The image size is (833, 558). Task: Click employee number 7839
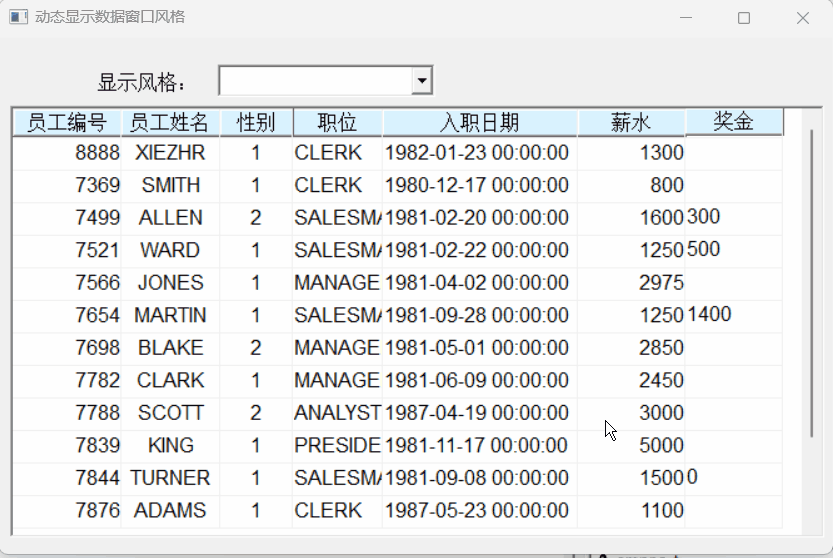[x=97, y=445]
